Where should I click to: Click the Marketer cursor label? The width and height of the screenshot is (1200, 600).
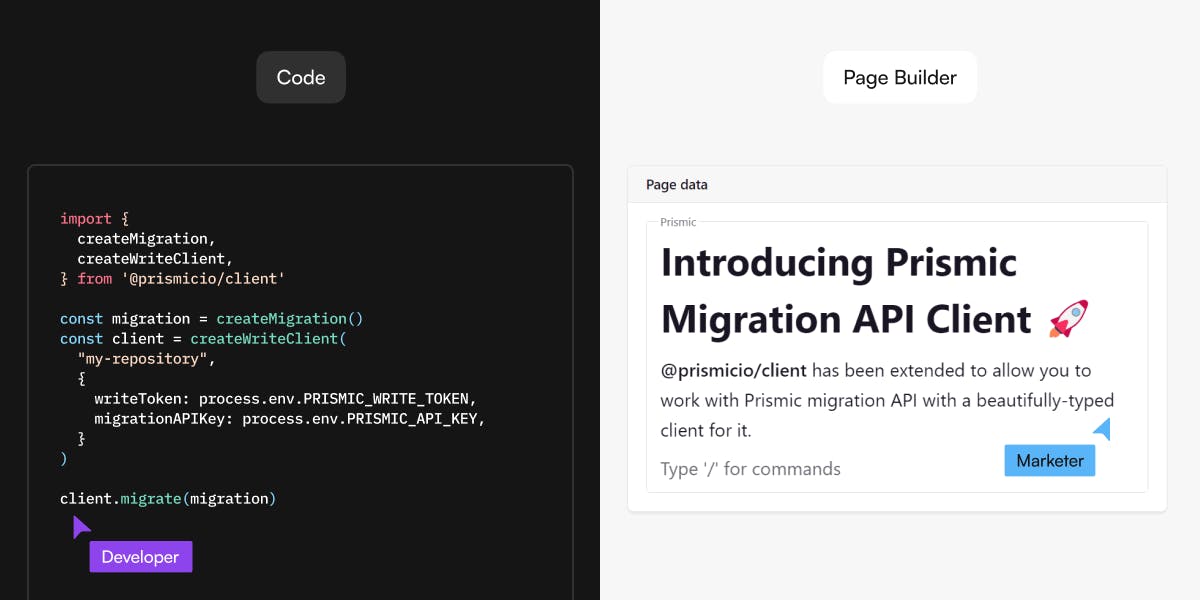pyautogui.click(x=1049, y=460)
